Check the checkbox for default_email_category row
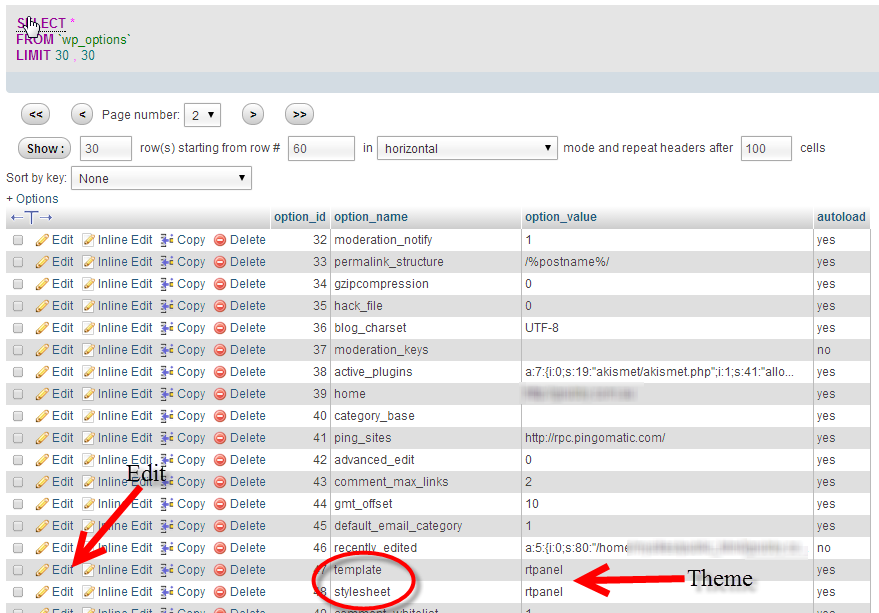The width and height of the screenshot is (879, 613). [18, 526]
